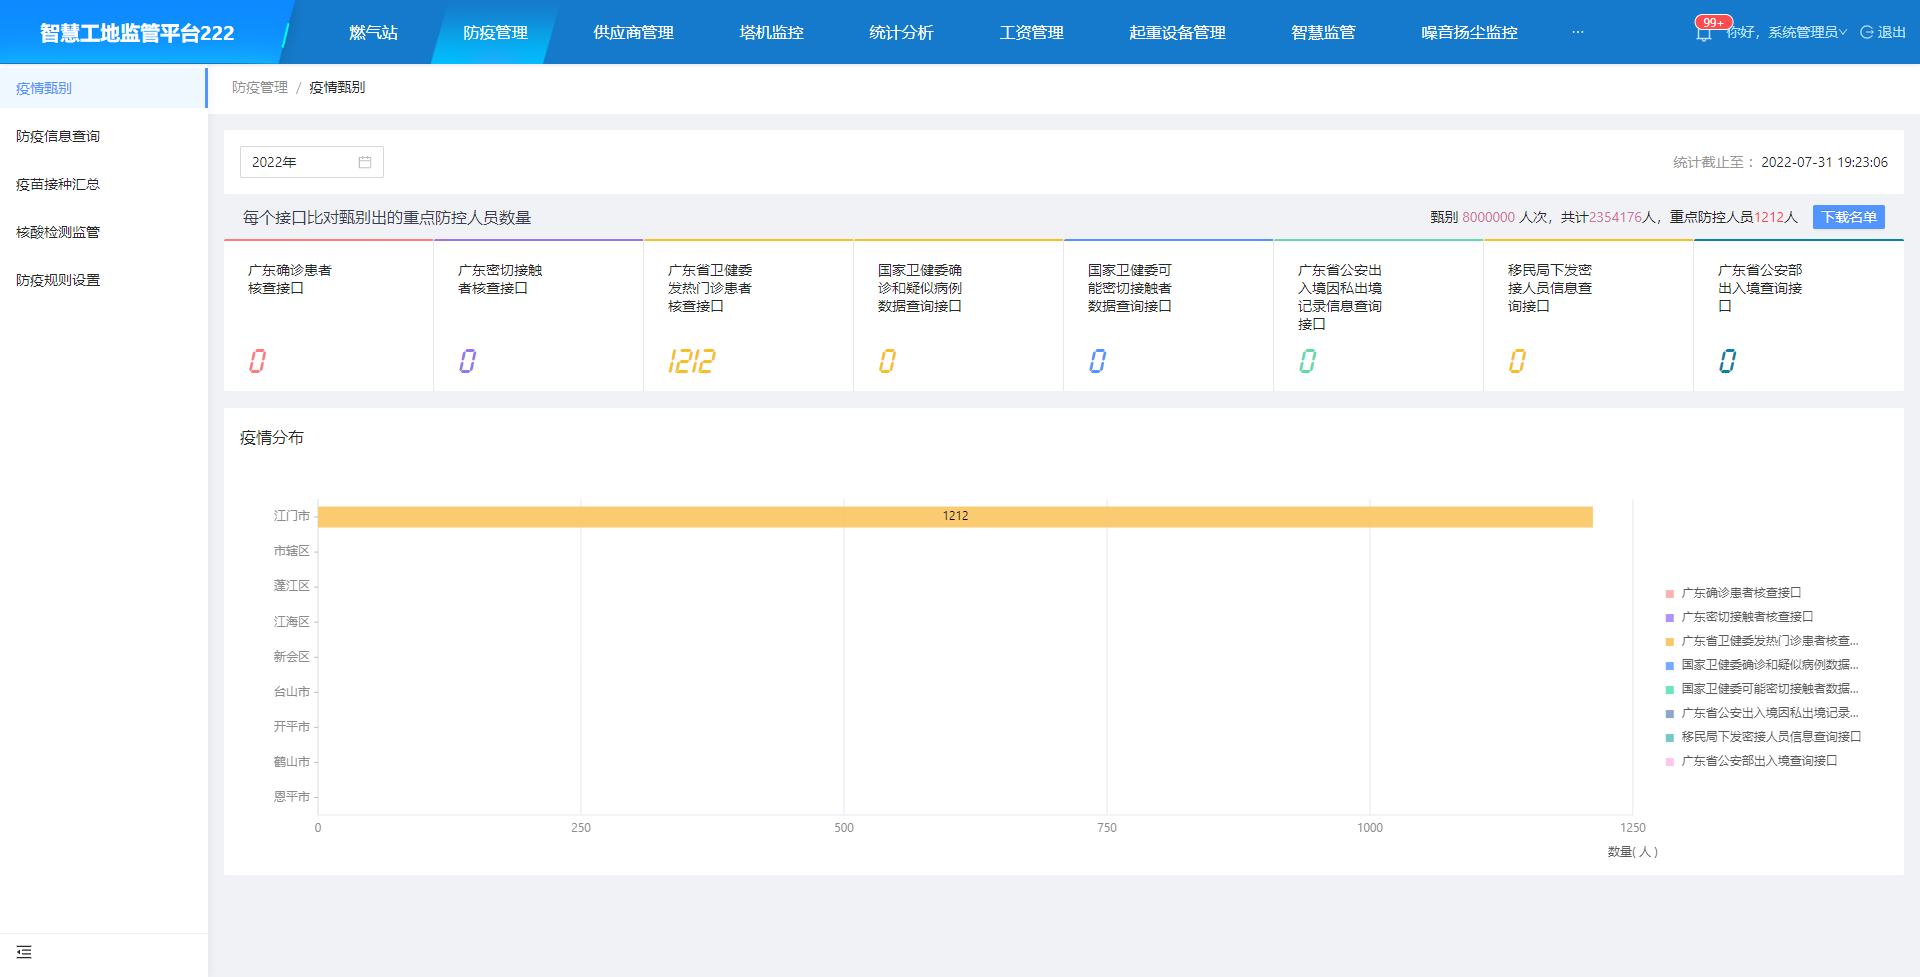Click the 蓬江区 axis label
The width and height of the screenshot is (1920, 977).
[x=291, y=586]
